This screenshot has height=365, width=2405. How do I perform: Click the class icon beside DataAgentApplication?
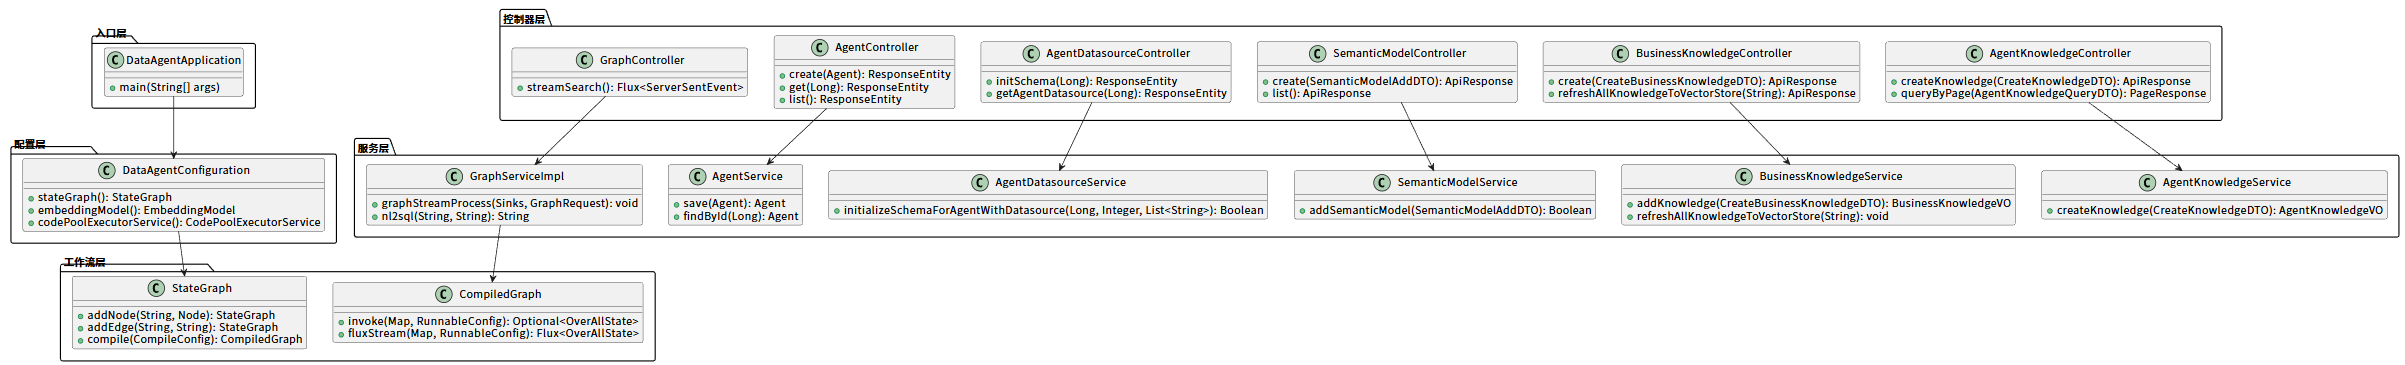(115, 60)
